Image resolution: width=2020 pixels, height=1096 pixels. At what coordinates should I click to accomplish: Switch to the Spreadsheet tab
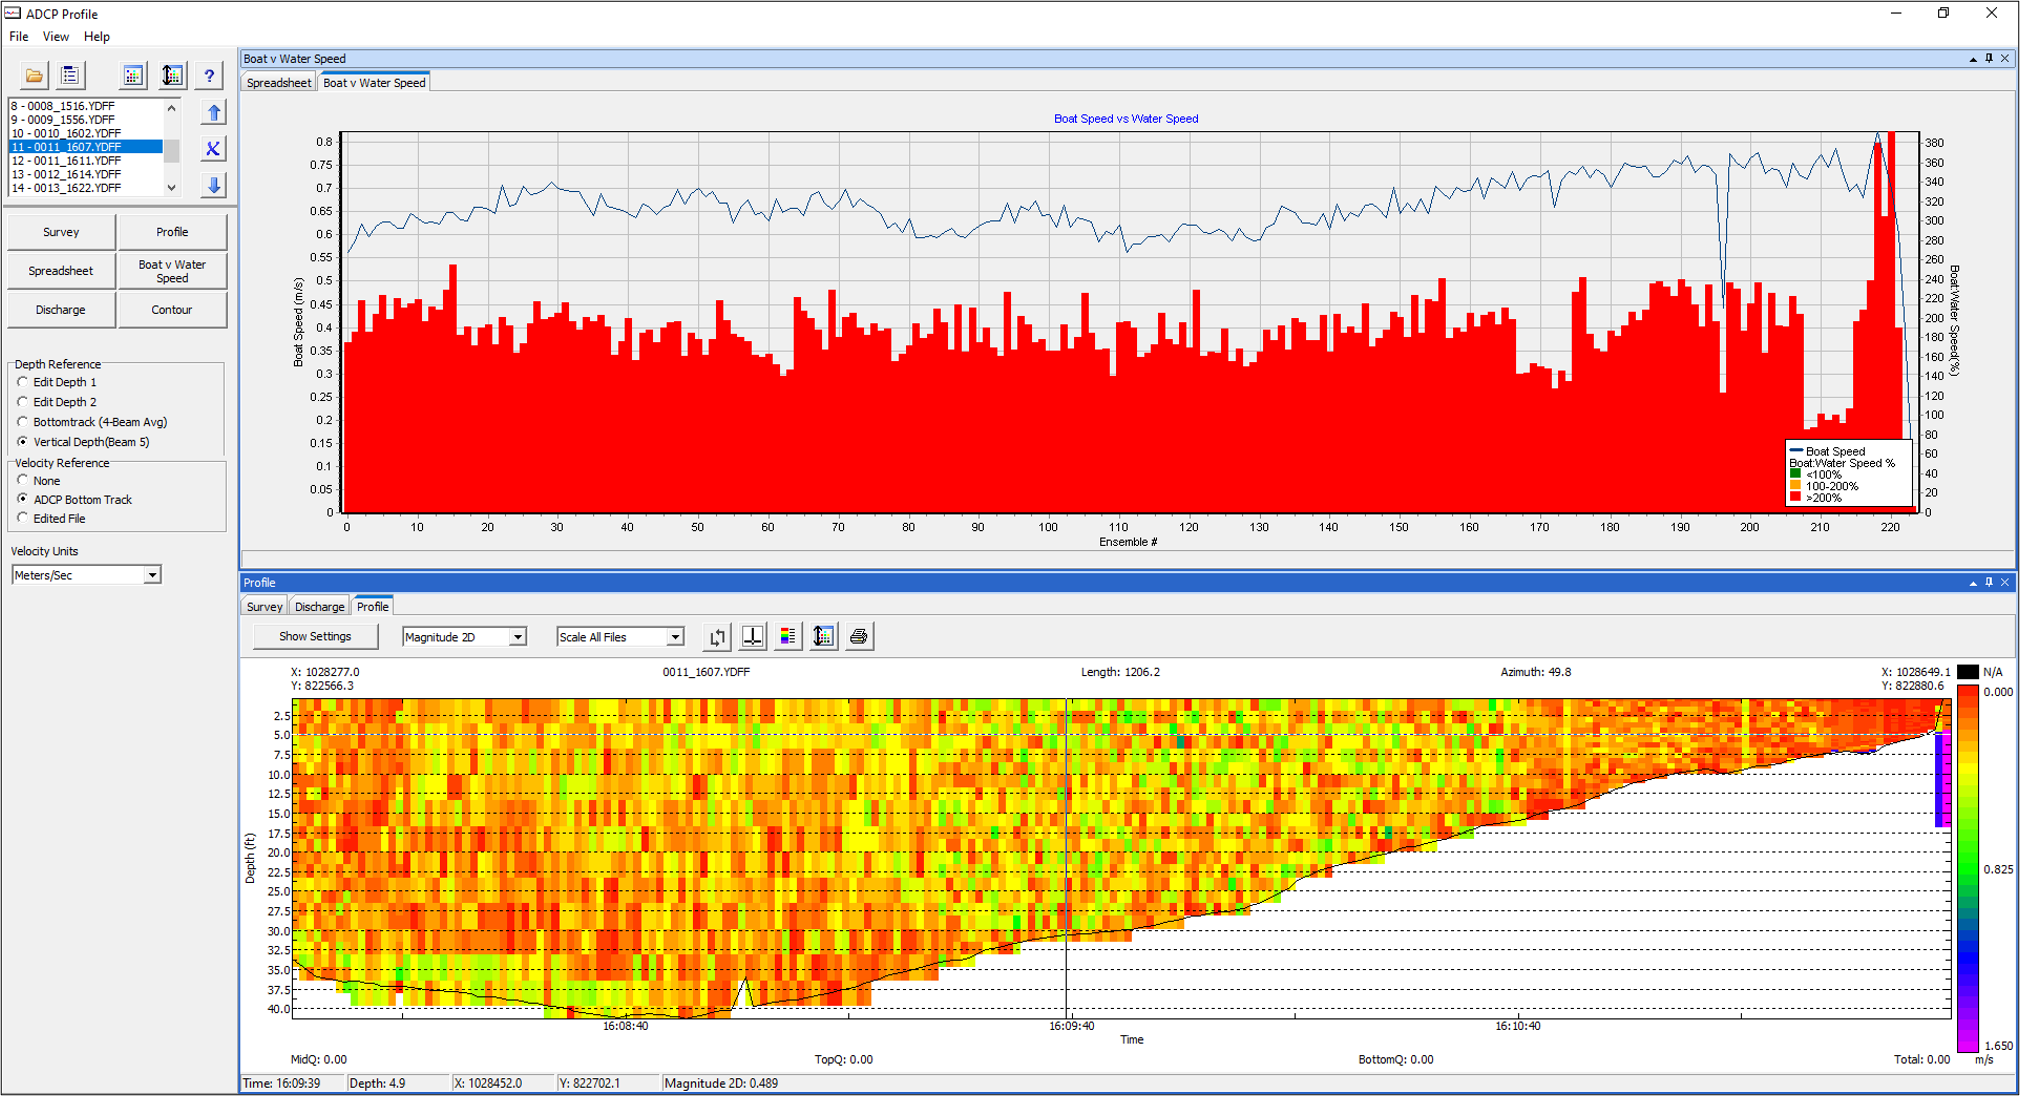278,82
